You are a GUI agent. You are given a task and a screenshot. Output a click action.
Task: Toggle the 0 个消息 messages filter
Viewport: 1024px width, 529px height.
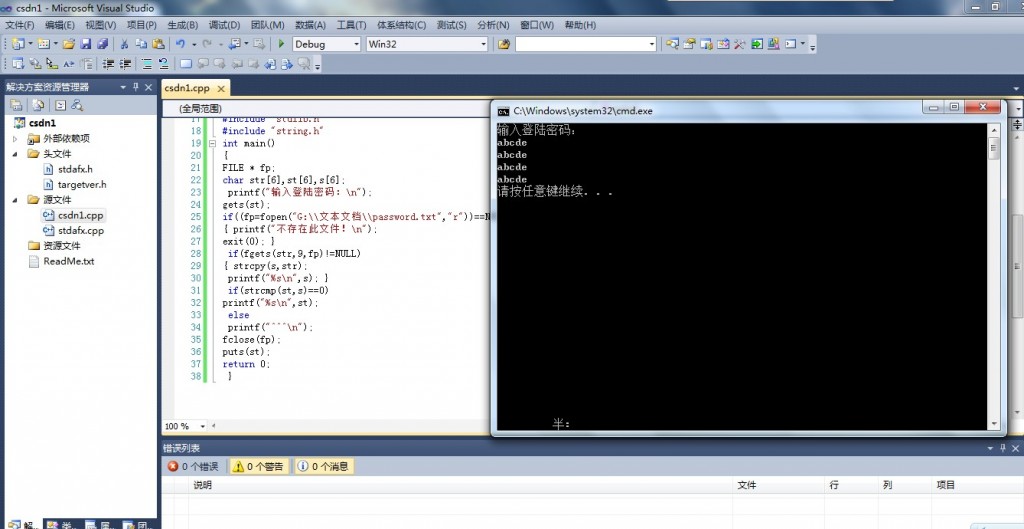(322, 466)
